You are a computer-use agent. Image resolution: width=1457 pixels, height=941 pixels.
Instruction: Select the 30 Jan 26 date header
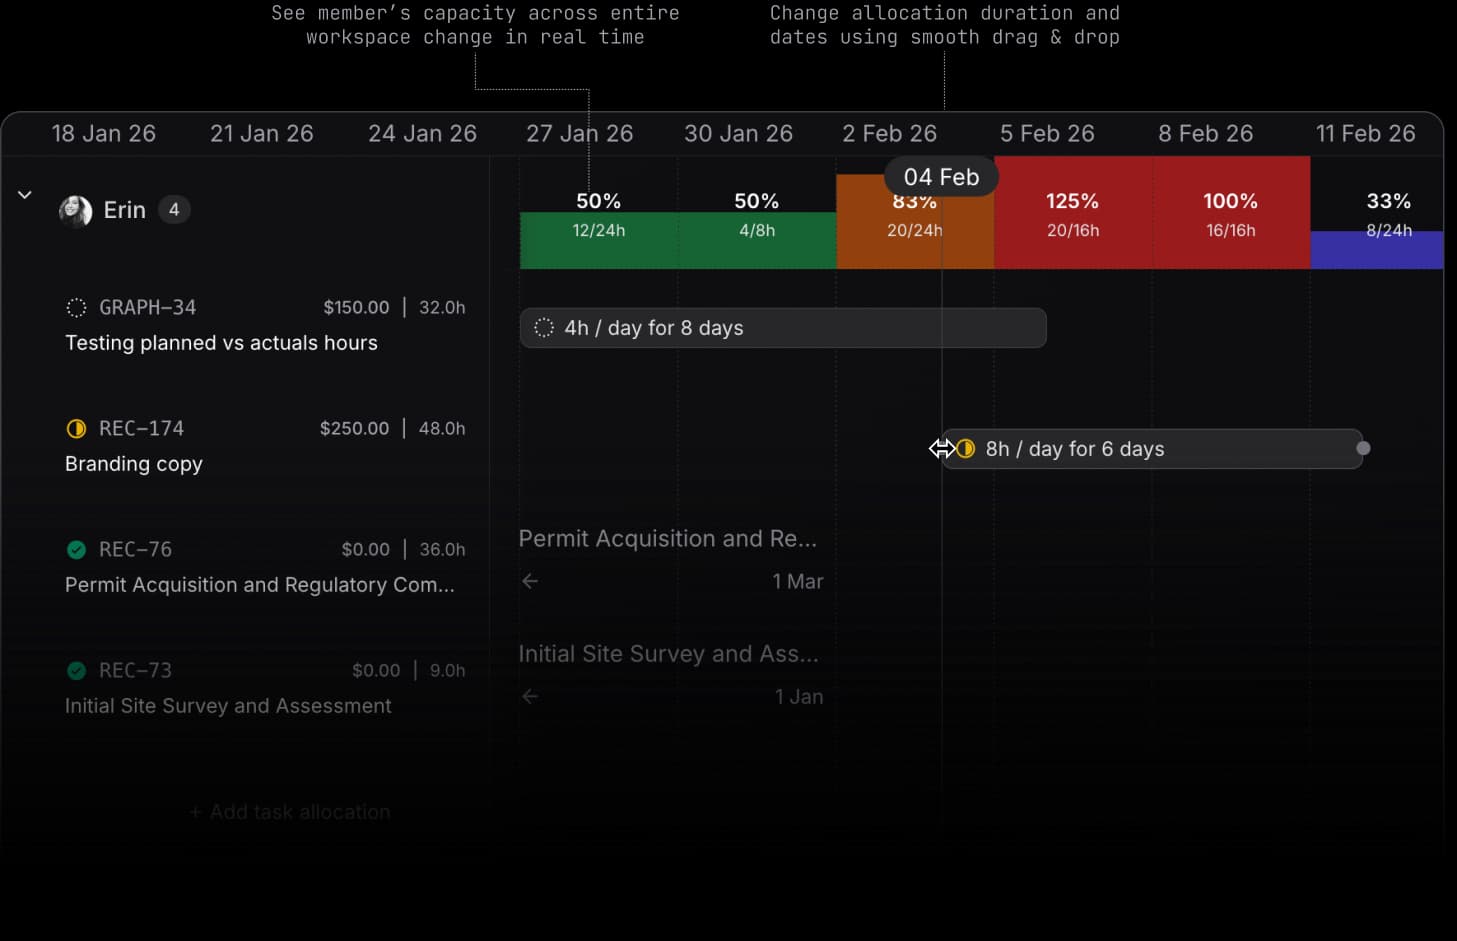tap(738, 134)
